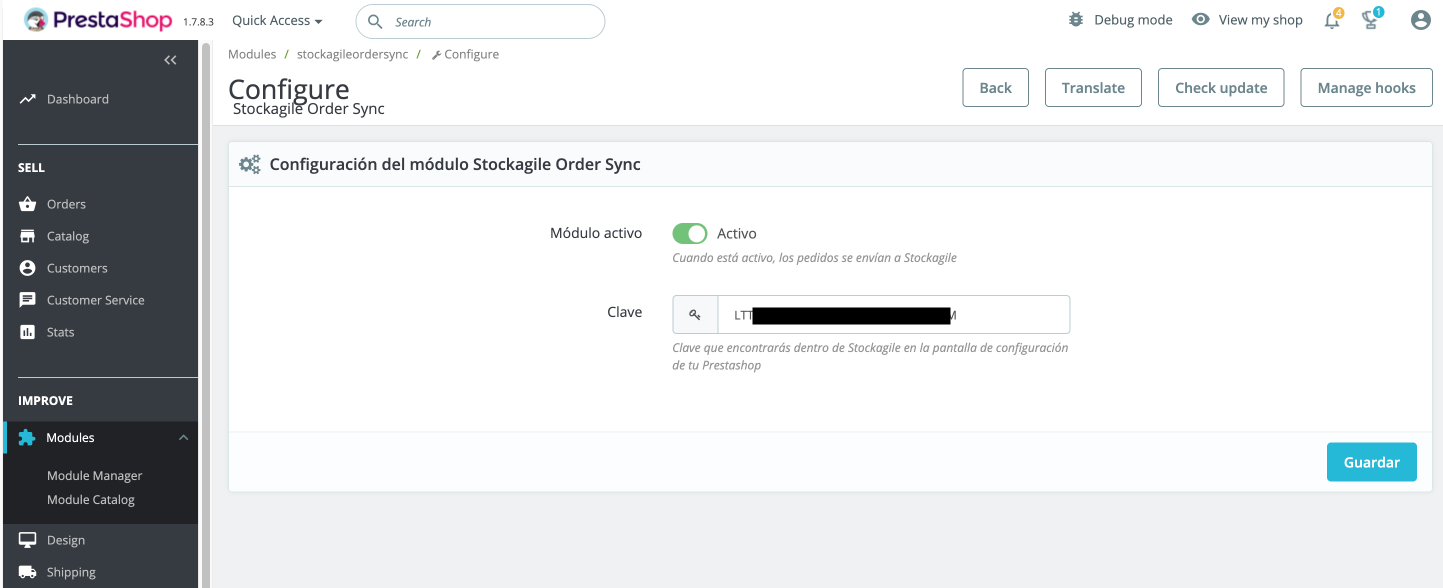Click the Debug mode label

[x=1133, y=20]
